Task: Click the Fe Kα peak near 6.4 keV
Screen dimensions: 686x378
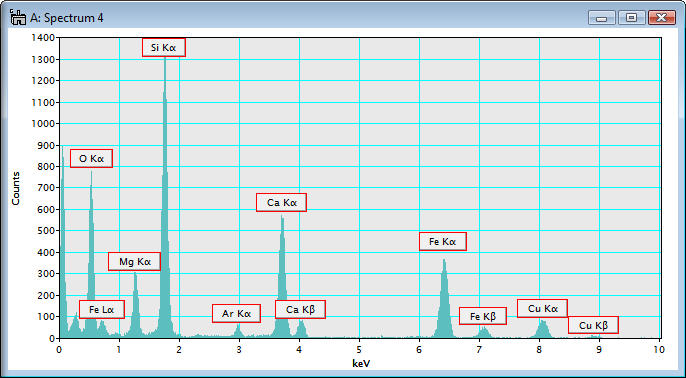Action: click(x=444, y=298)
